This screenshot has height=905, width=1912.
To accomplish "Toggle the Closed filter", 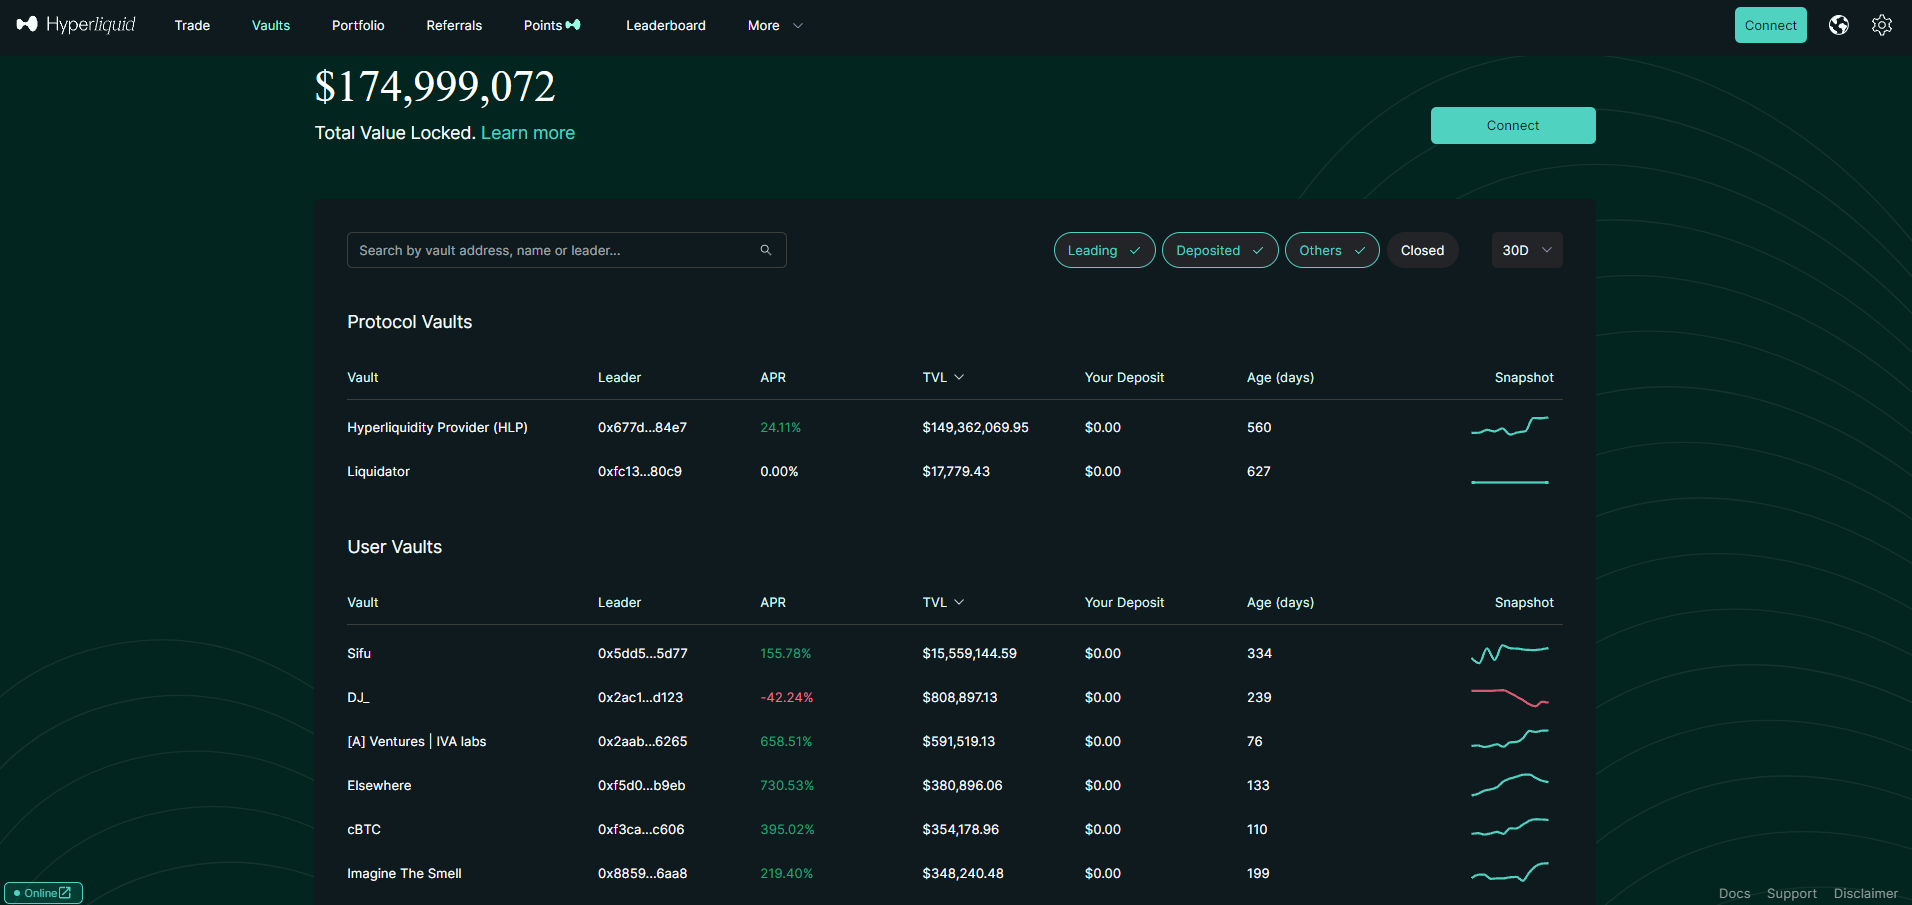I will tap(1422, 250).
